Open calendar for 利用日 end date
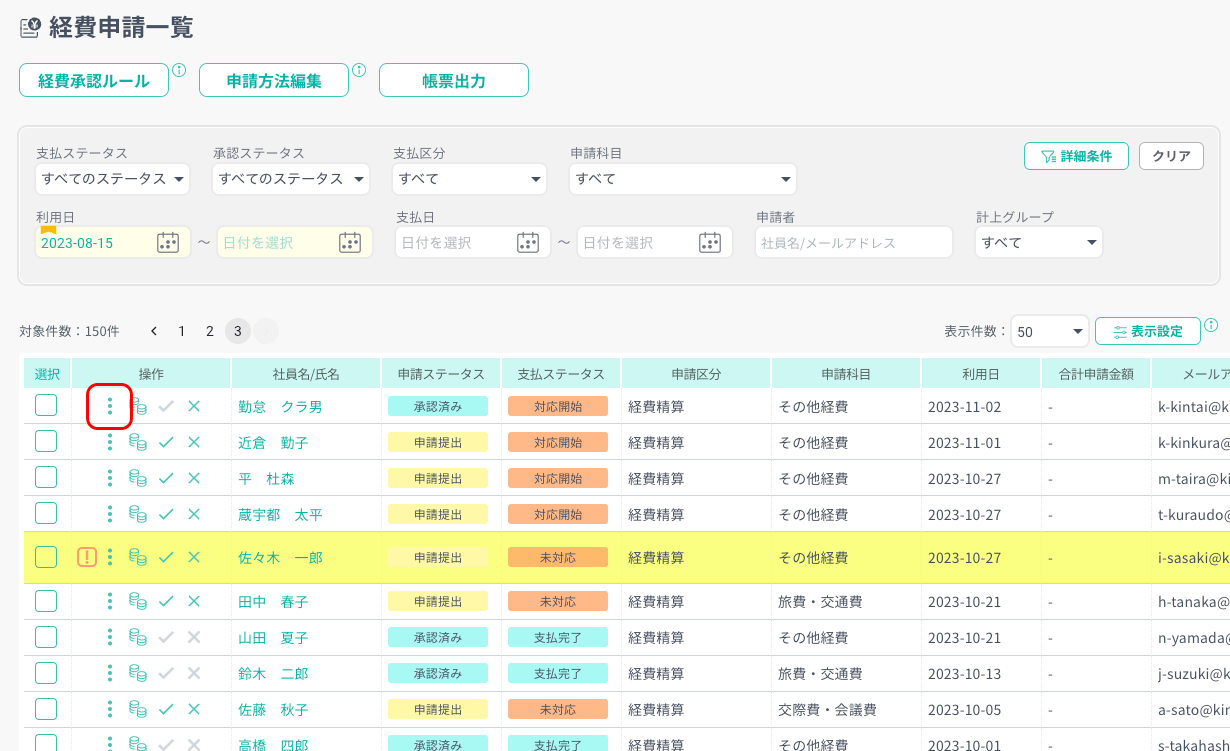 [x=349, y=242]
